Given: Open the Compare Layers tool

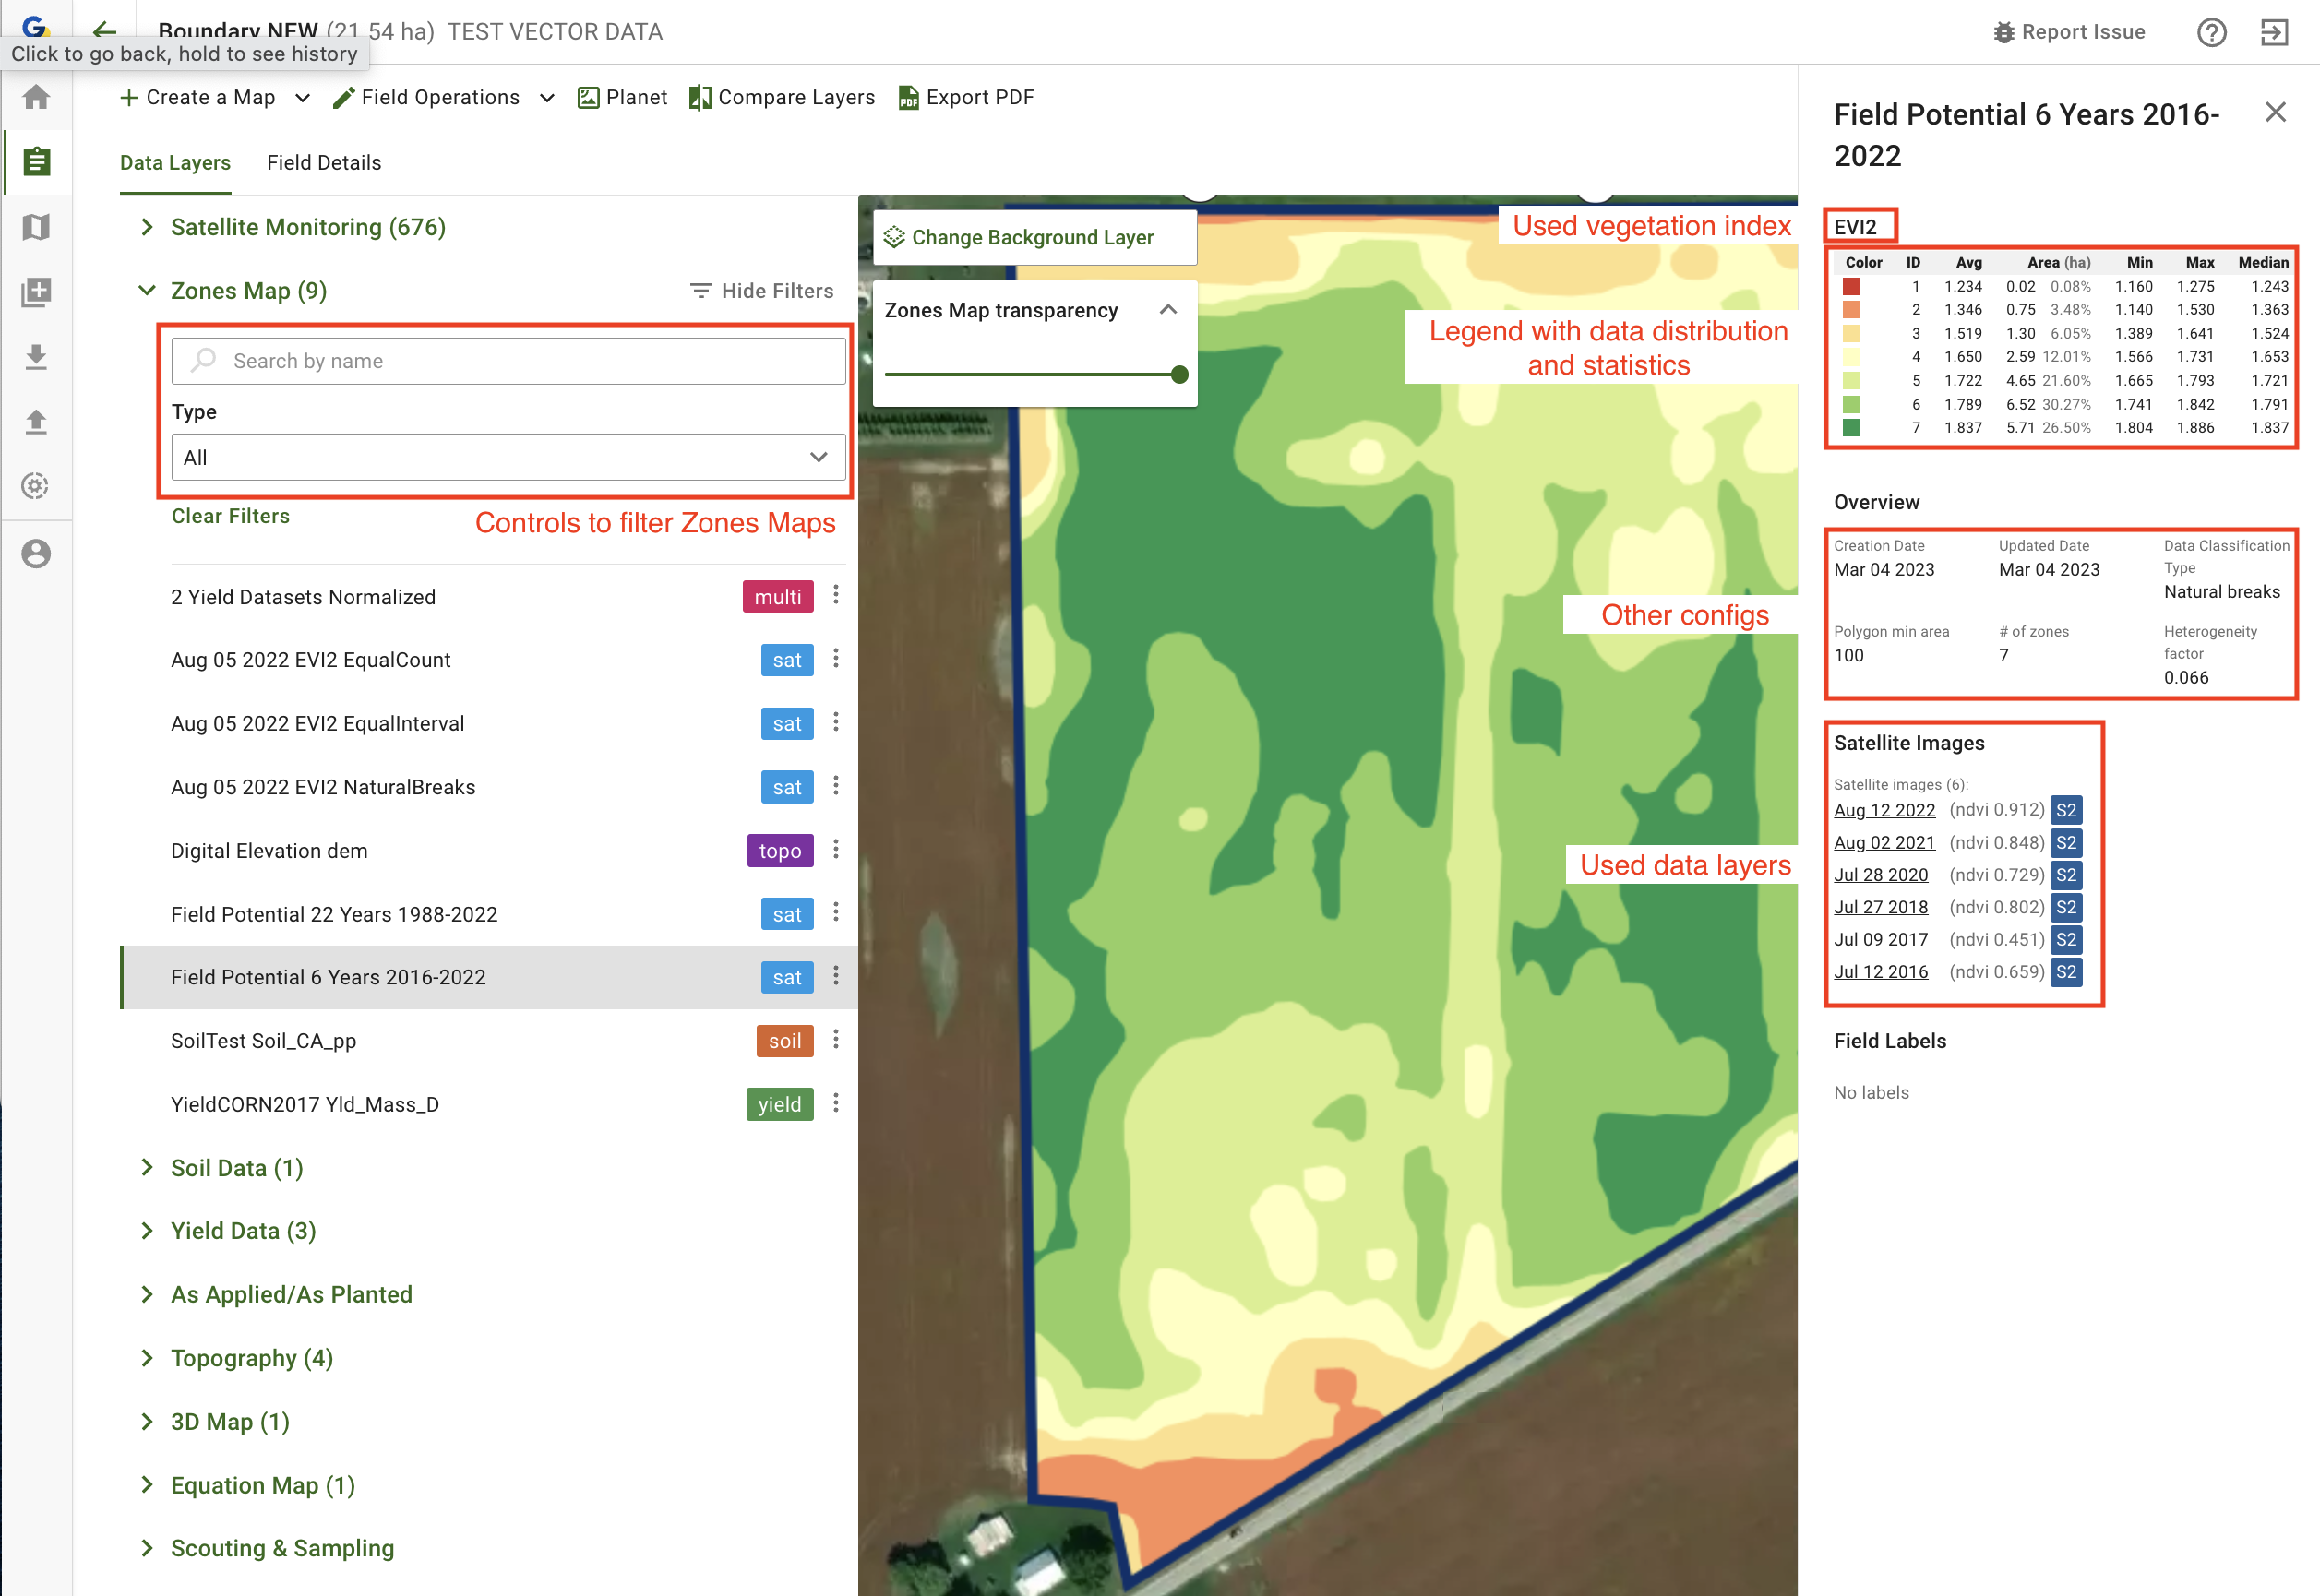Looking at the screenshot, I should (782, 97).
